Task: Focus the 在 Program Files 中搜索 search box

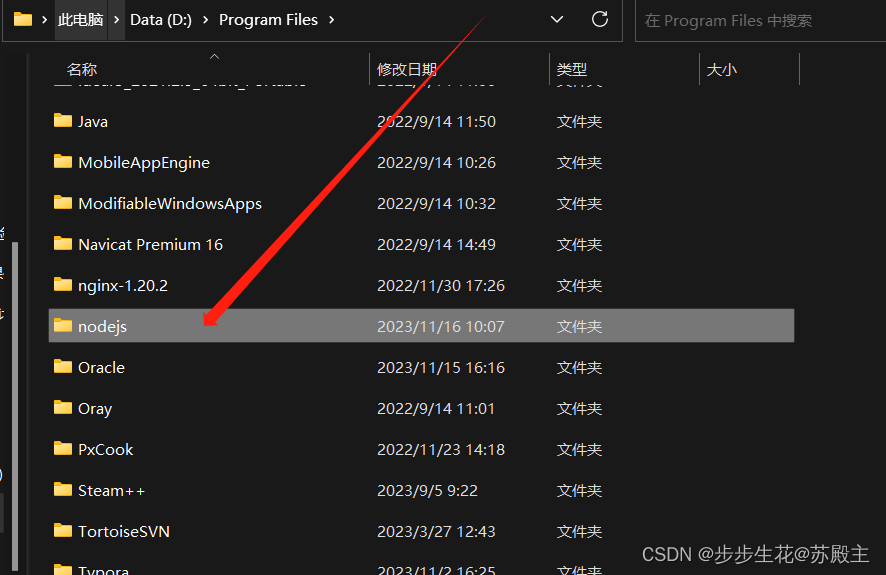Action: (760, 21)
